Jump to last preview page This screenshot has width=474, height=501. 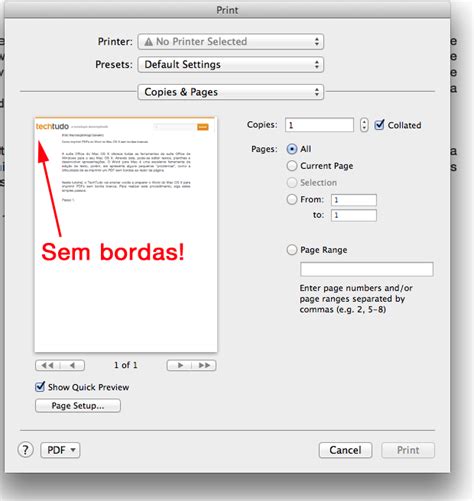click(x=204, y=365)
